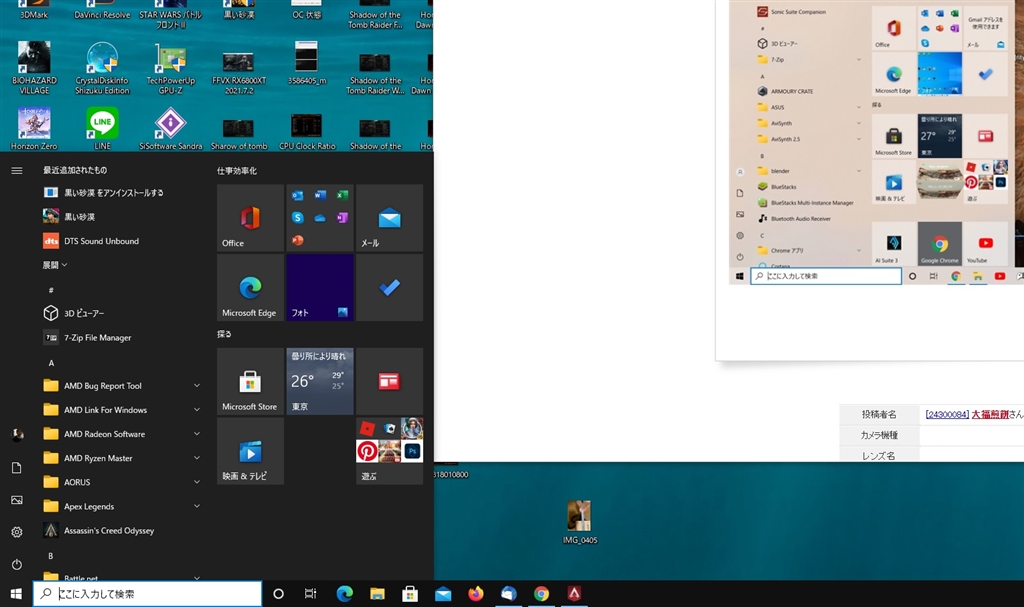Open Documents icon in Start sidebar
This screenshot has height=607, width=1024.
pyautogui.click(x=17, y=468)
